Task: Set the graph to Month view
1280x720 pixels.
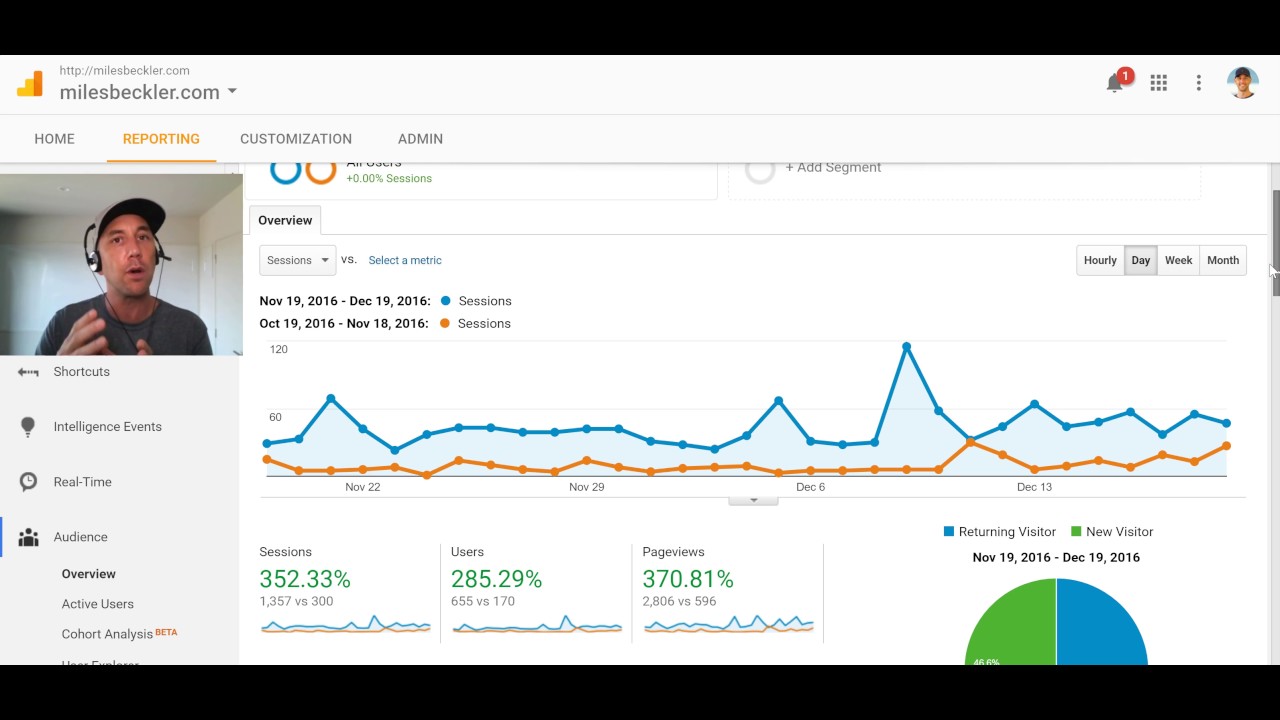Action: click(x=1223, y=260)
